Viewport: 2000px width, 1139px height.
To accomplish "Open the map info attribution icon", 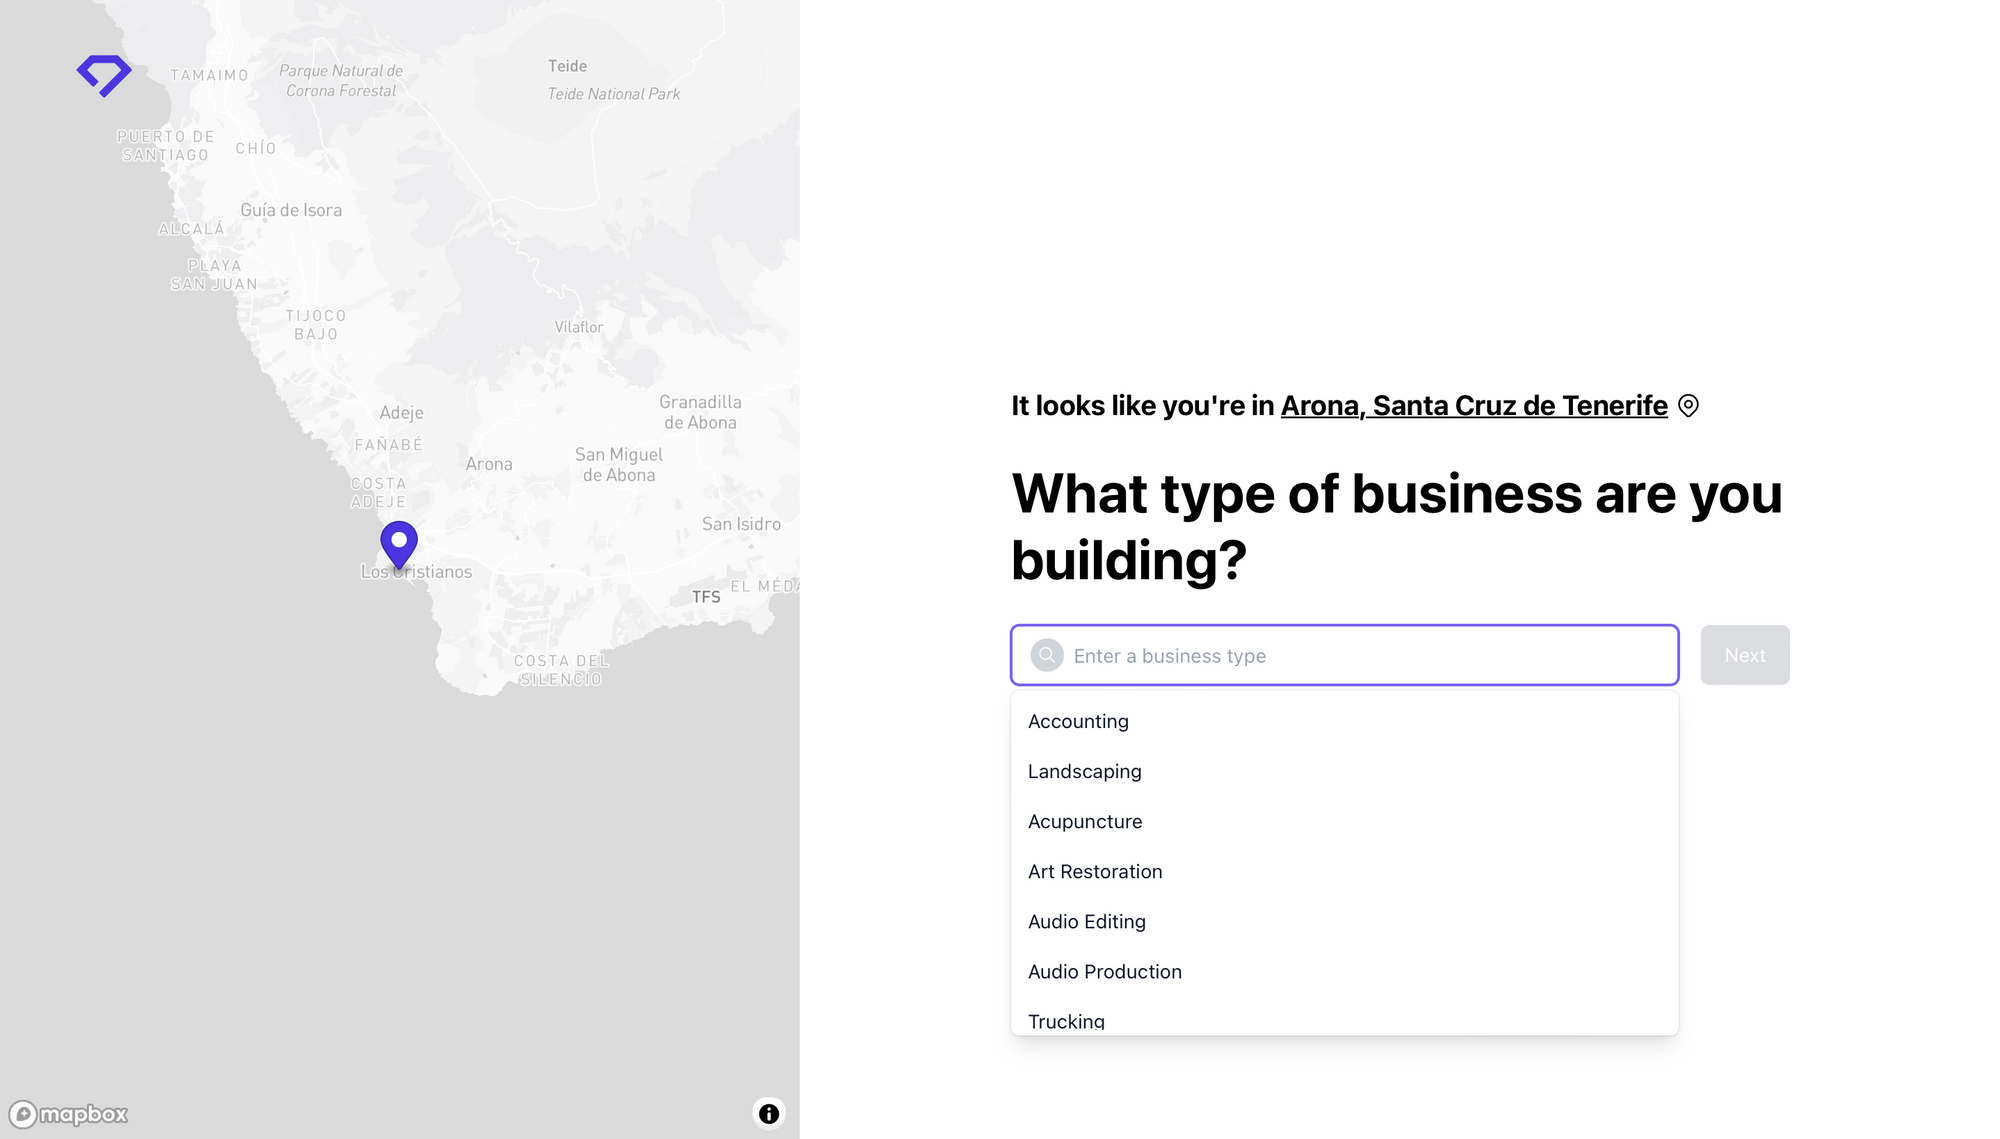I will point(768,1113).
